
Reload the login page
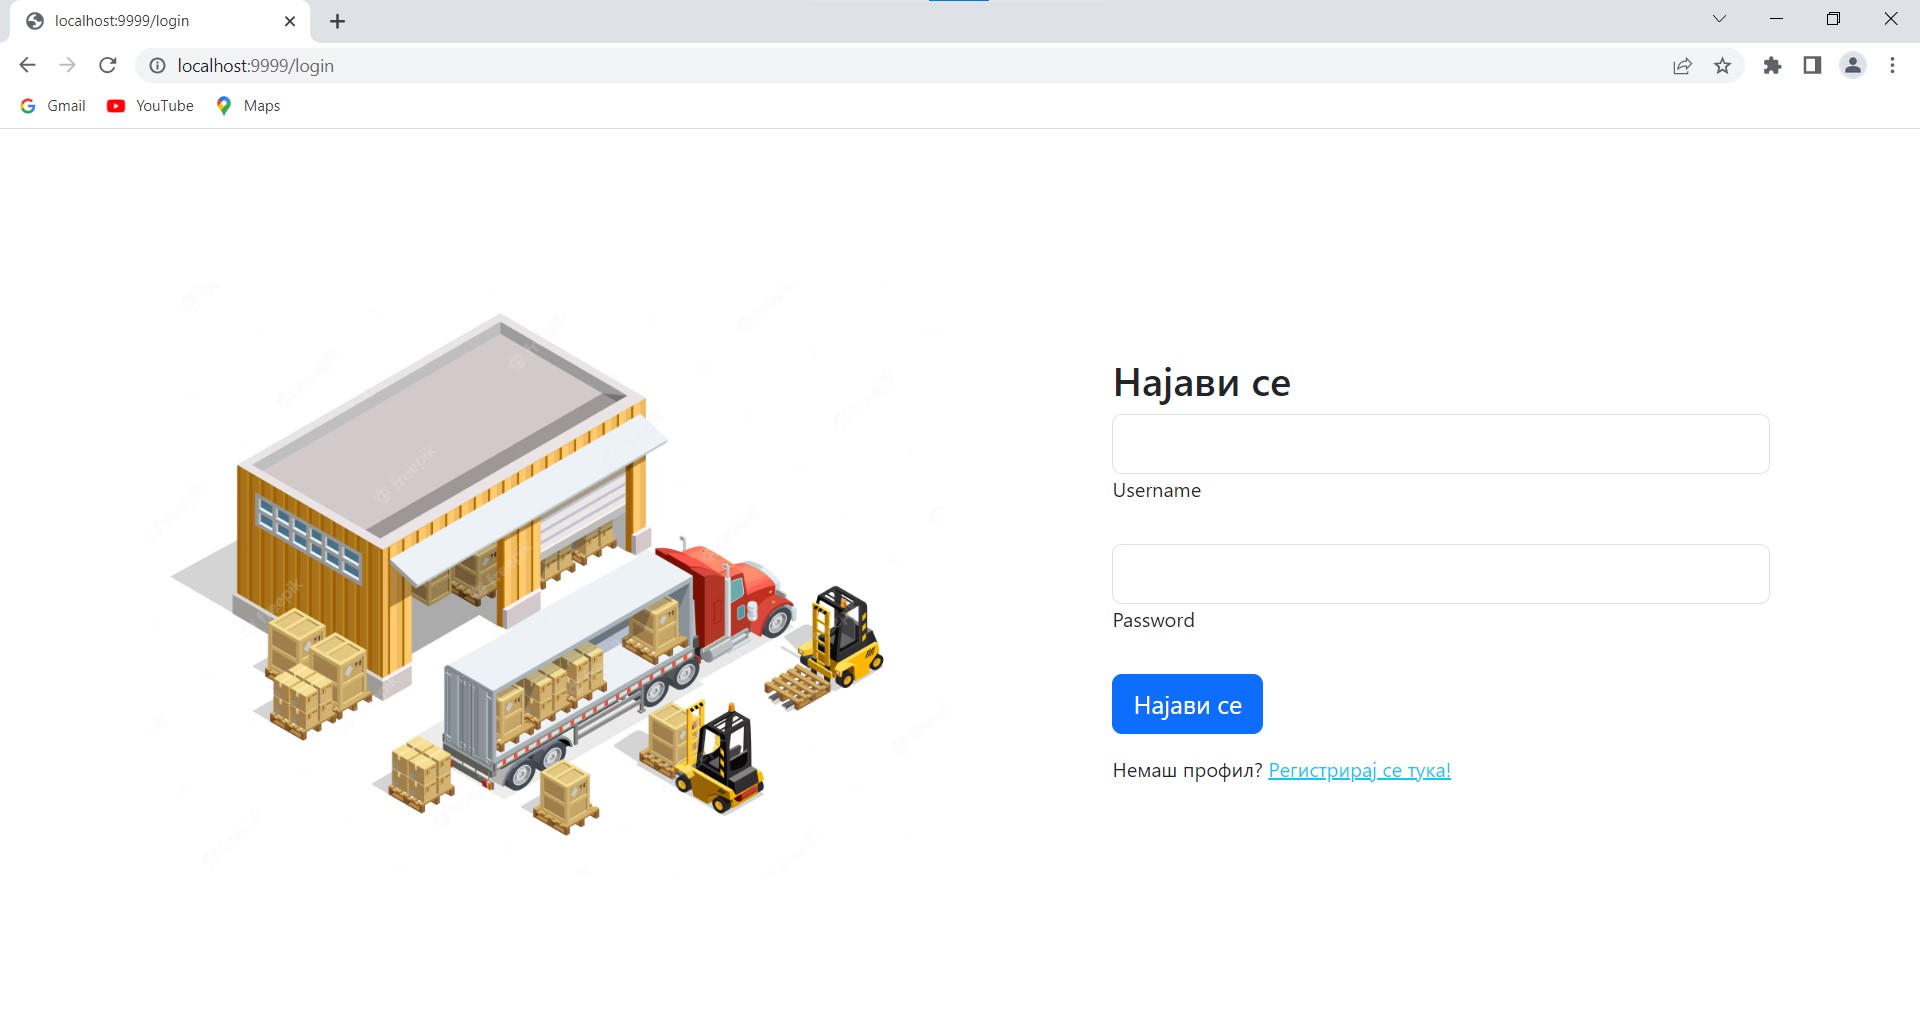tap(108, 66)
